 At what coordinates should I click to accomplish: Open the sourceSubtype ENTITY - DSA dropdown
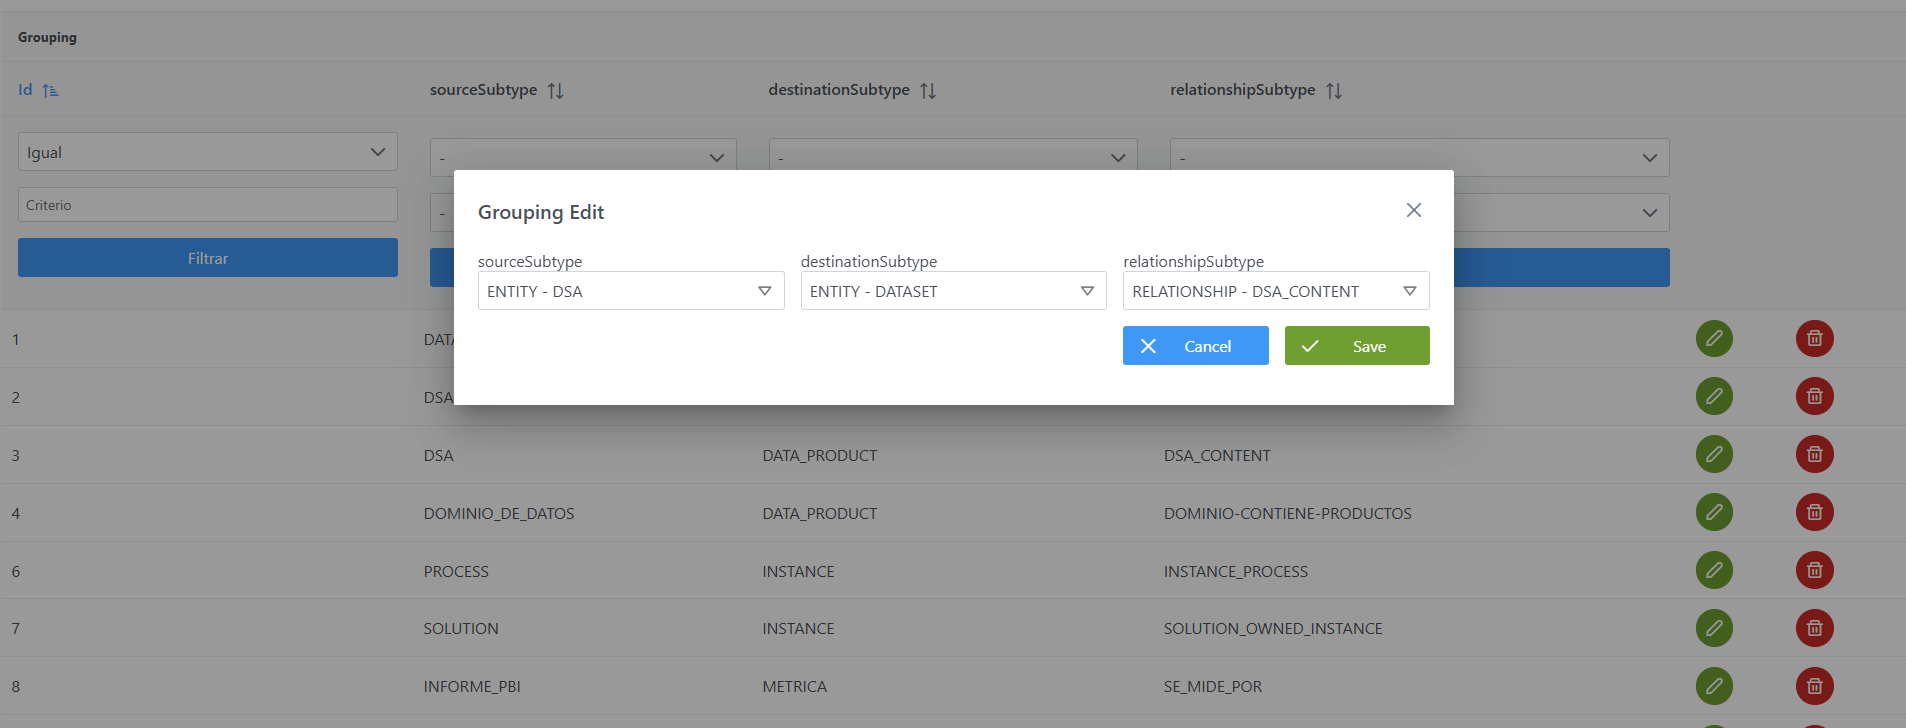[631, 291]
